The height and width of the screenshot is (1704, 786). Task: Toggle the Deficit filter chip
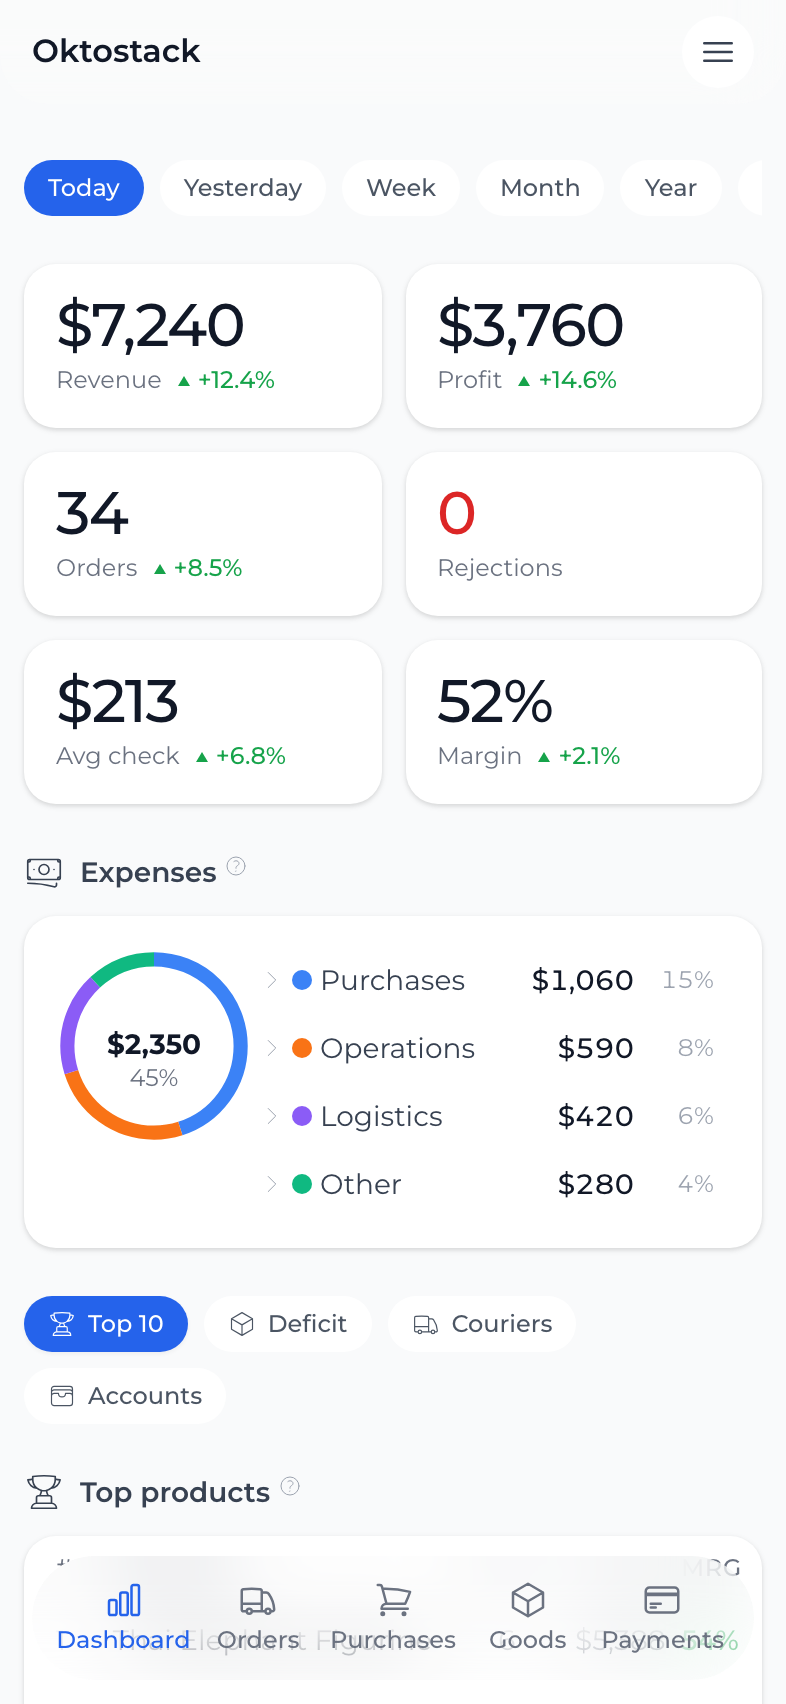[x=287, y=1323]
